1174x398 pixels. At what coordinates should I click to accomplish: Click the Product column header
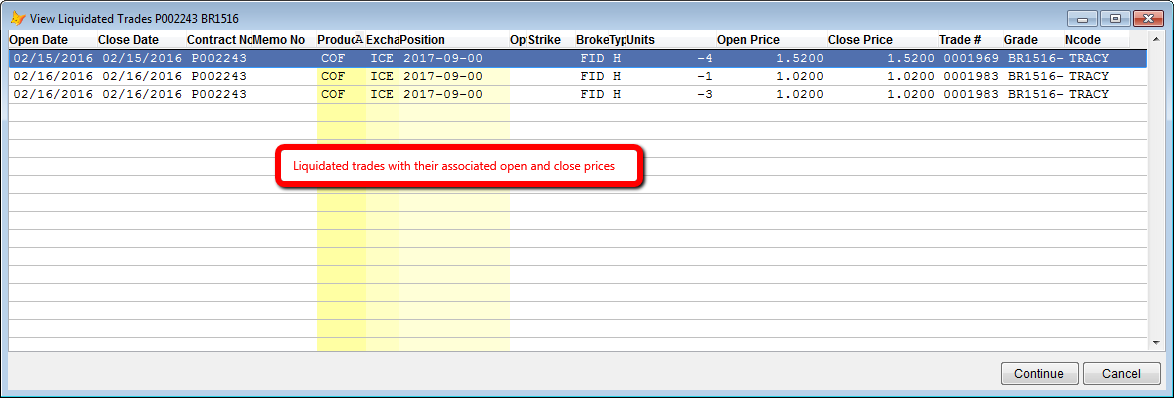click(341, 40)
